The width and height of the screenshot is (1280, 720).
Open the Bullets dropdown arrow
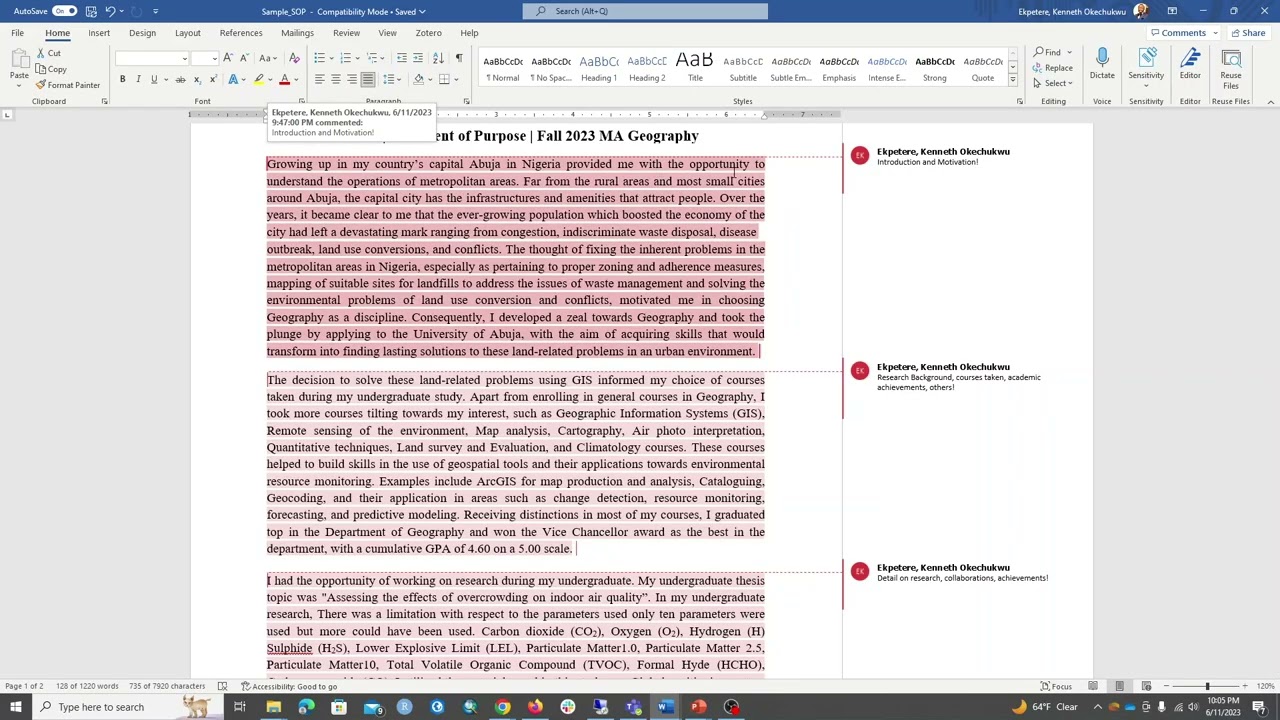tap(333, 58)
